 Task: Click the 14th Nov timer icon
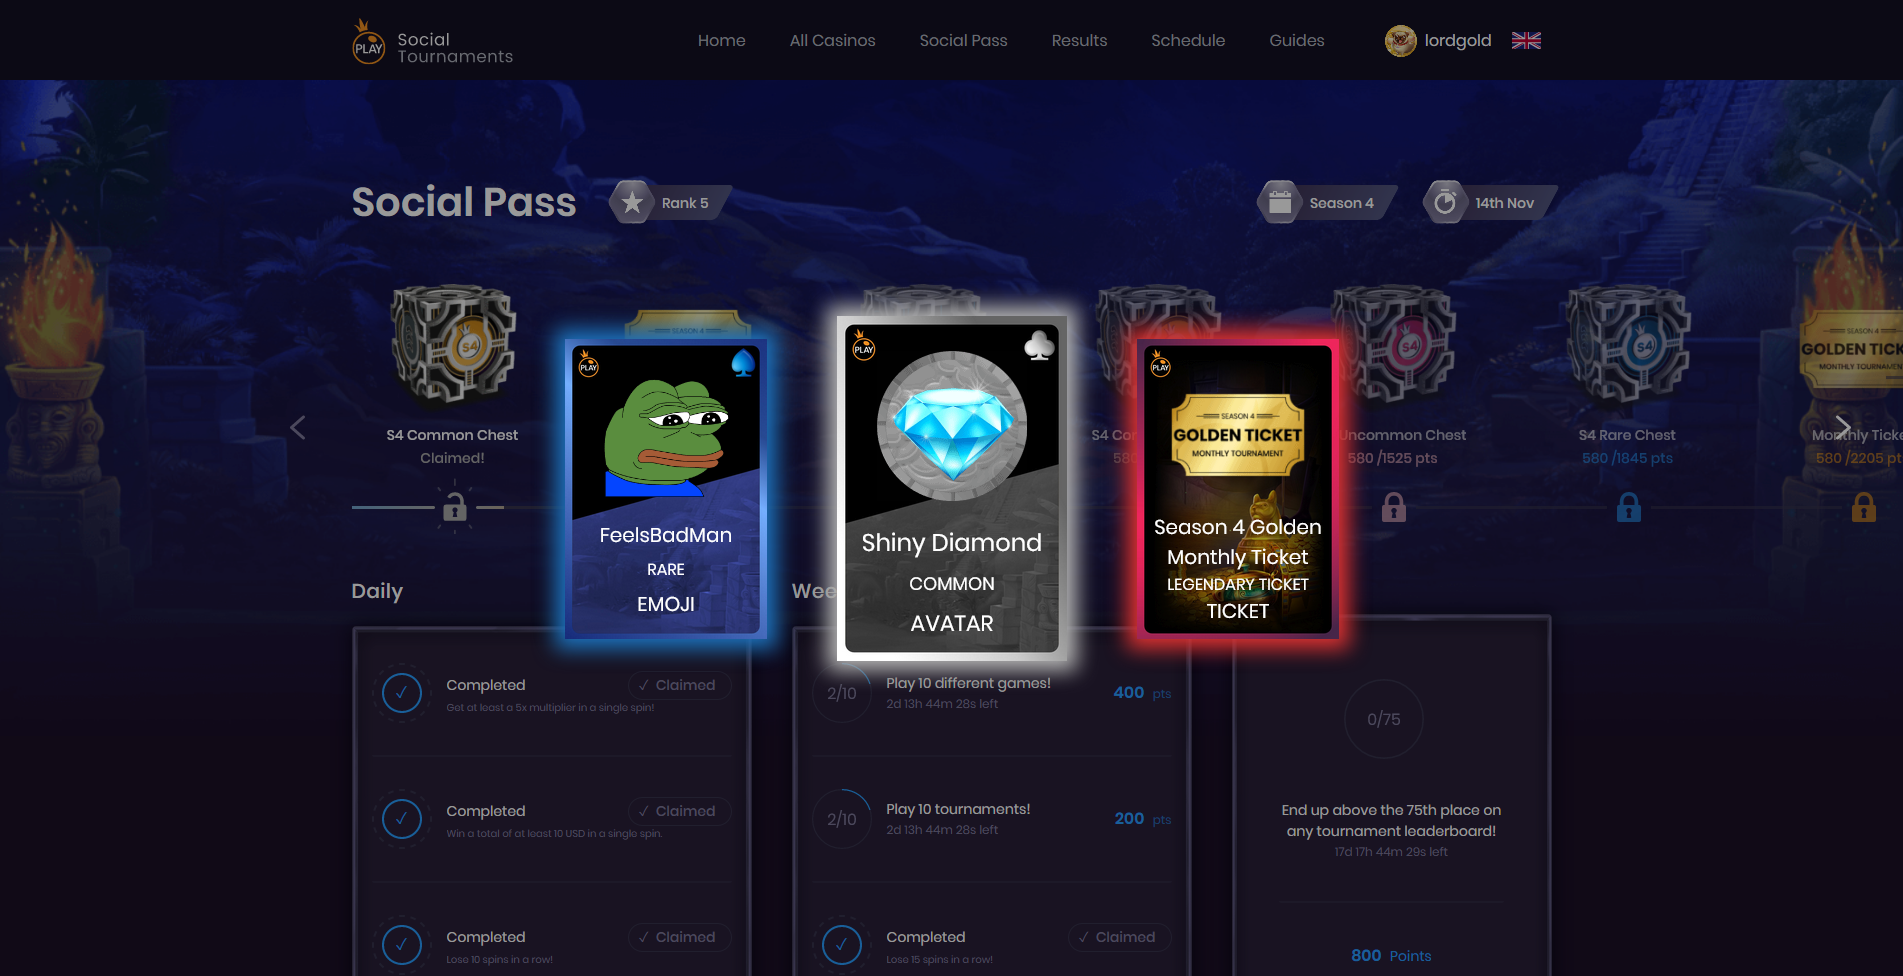pos(1445,203)
